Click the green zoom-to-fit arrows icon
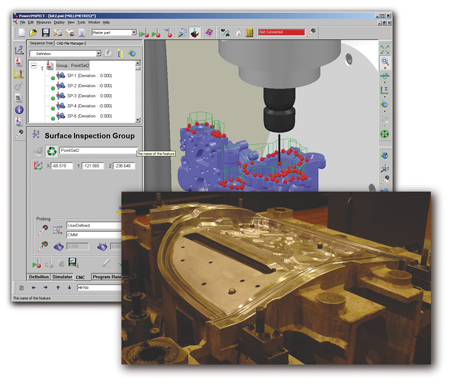This screenshot has height=387, width=450. pyautogui.click(x=385, y=50)
